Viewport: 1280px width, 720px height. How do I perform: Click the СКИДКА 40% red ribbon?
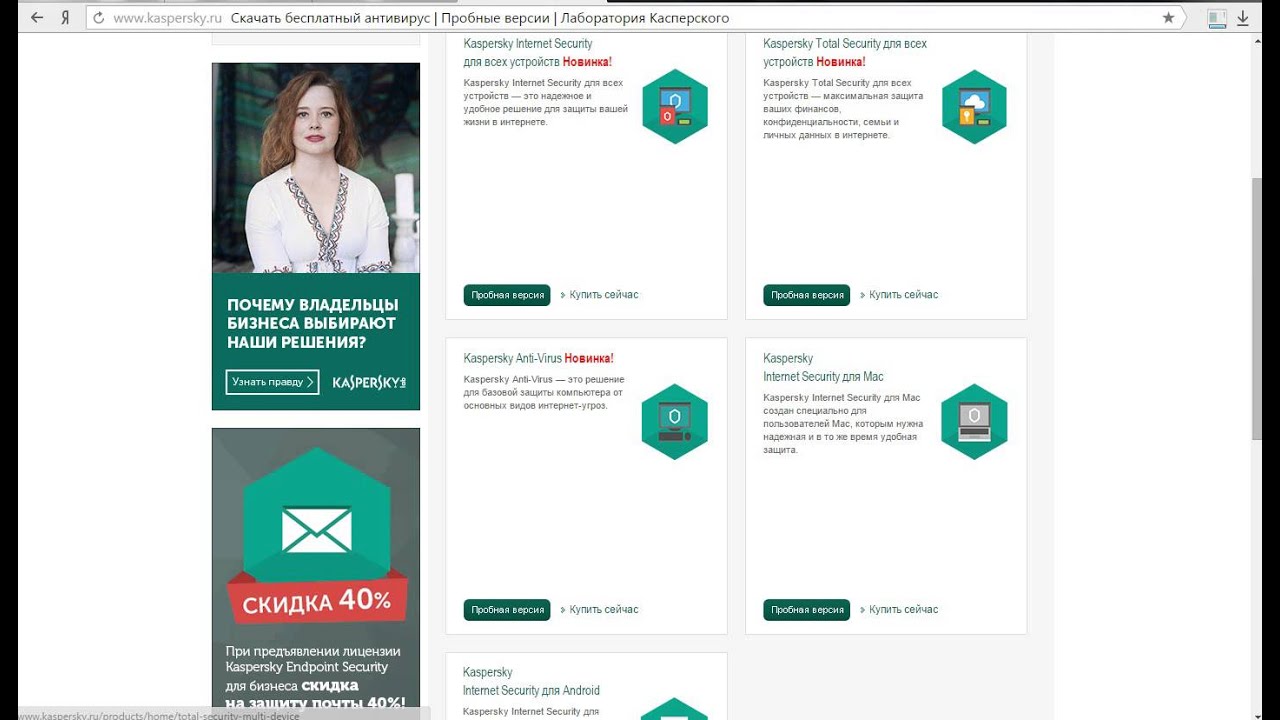(316, 600)
